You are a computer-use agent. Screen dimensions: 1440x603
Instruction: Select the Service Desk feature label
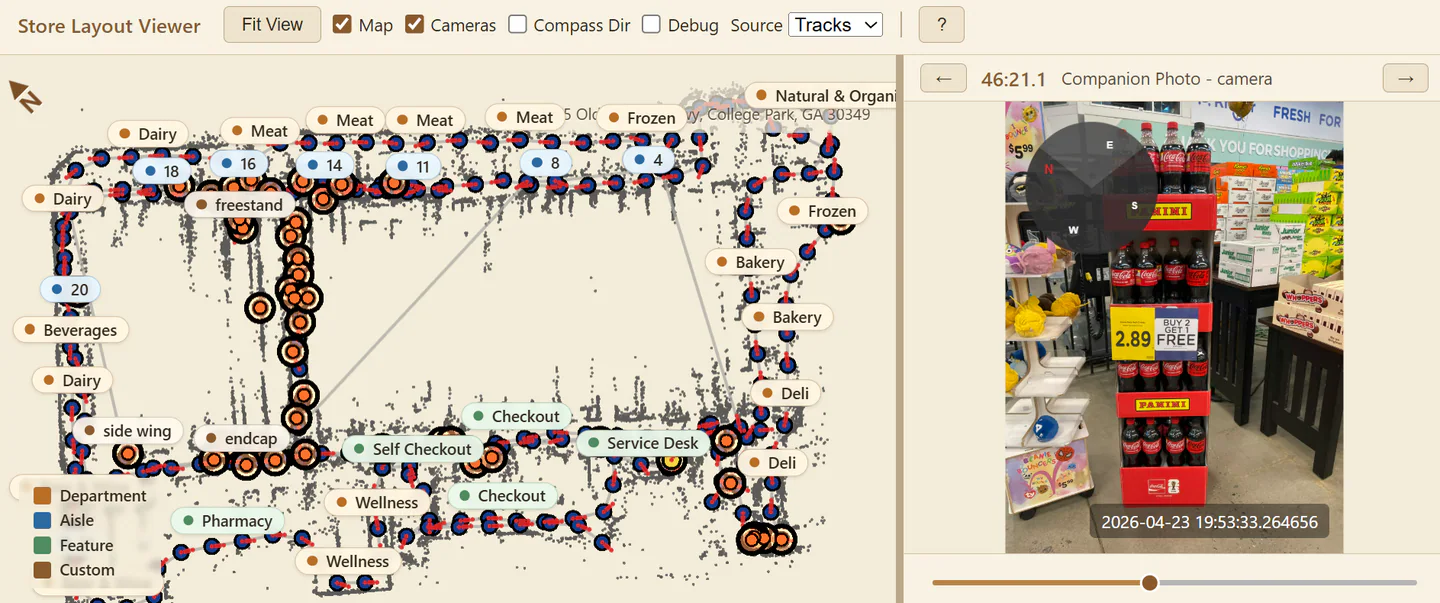point(644,443)
